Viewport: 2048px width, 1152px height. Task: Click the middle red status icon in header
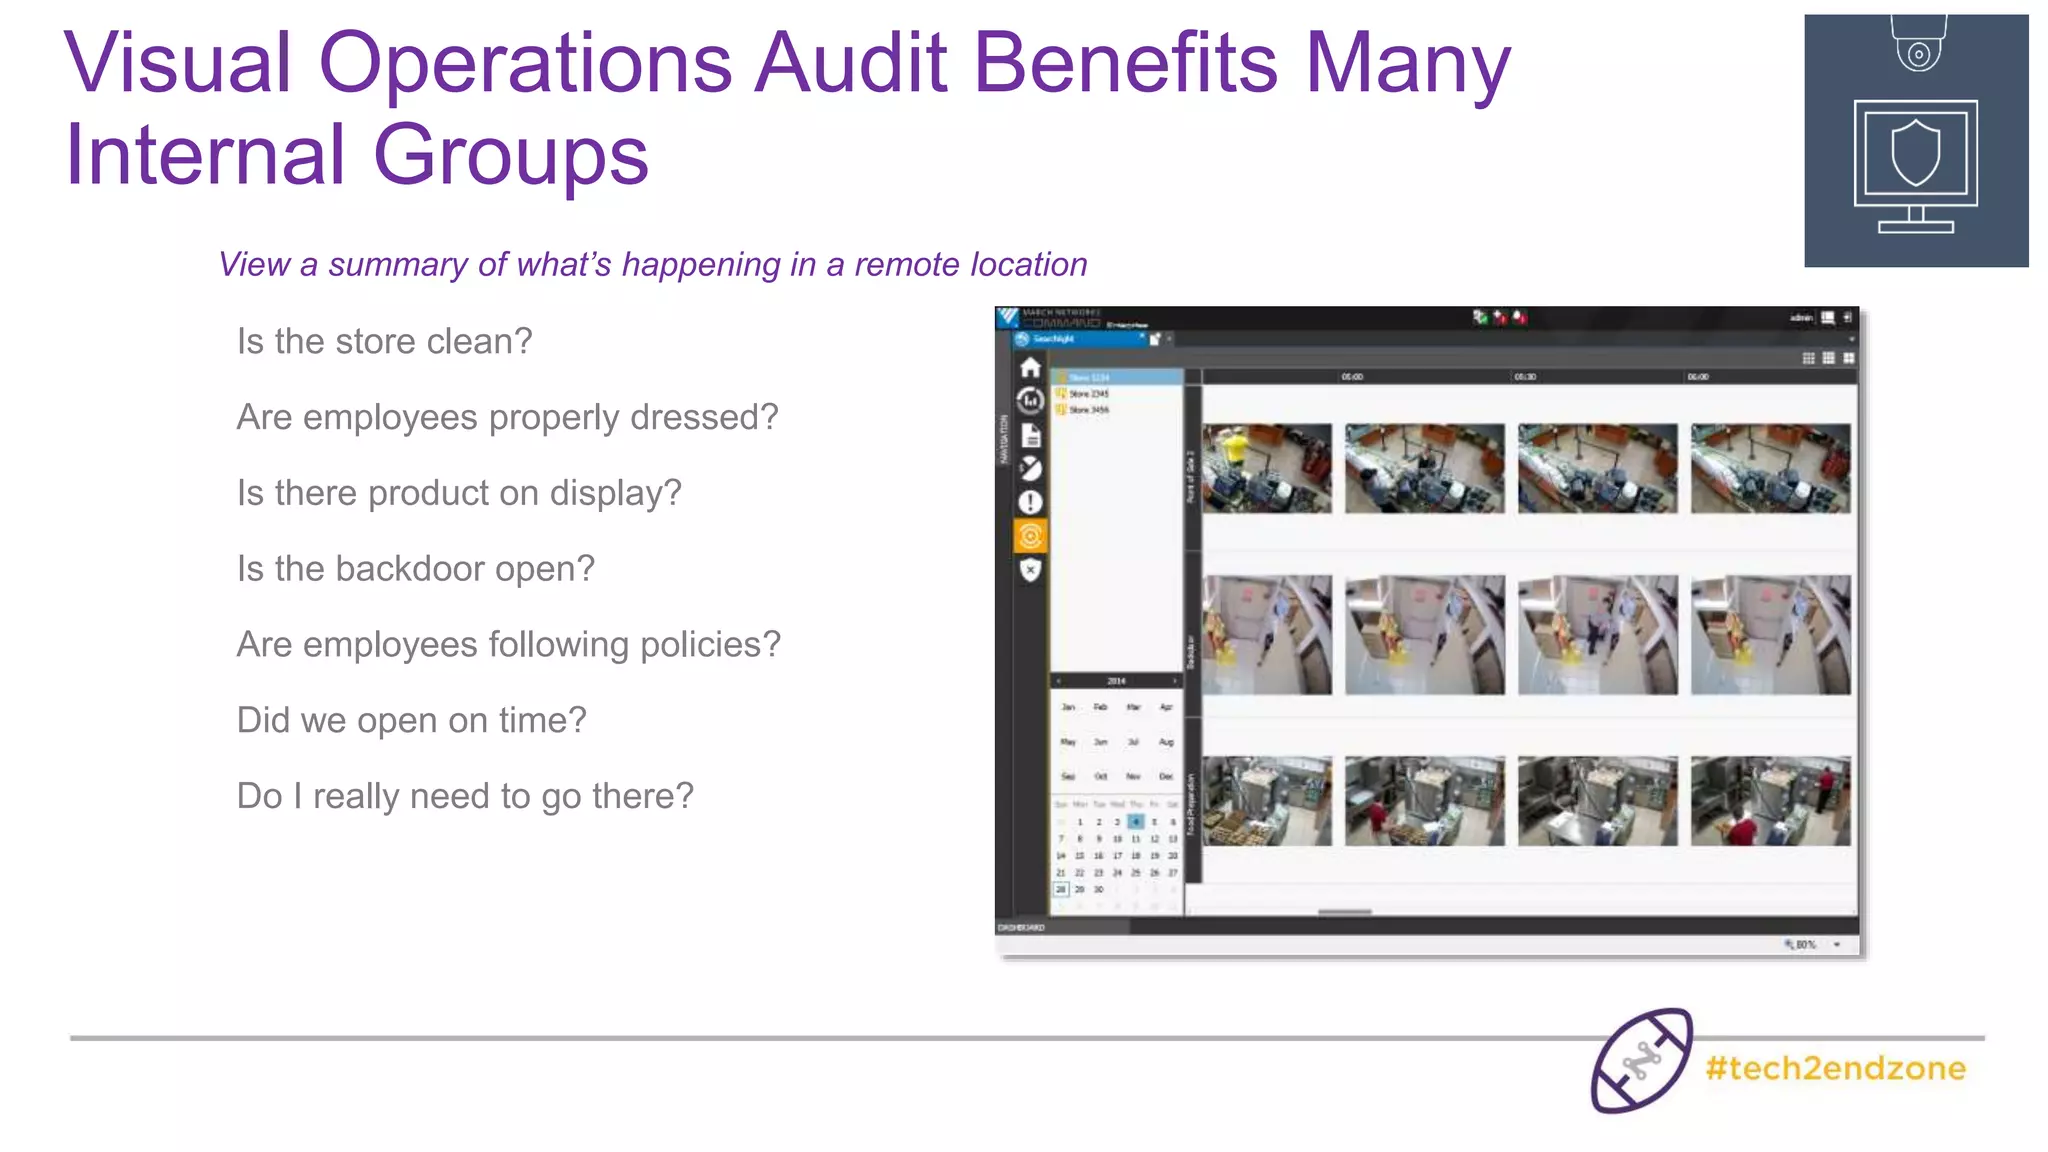coord(1500,317)
